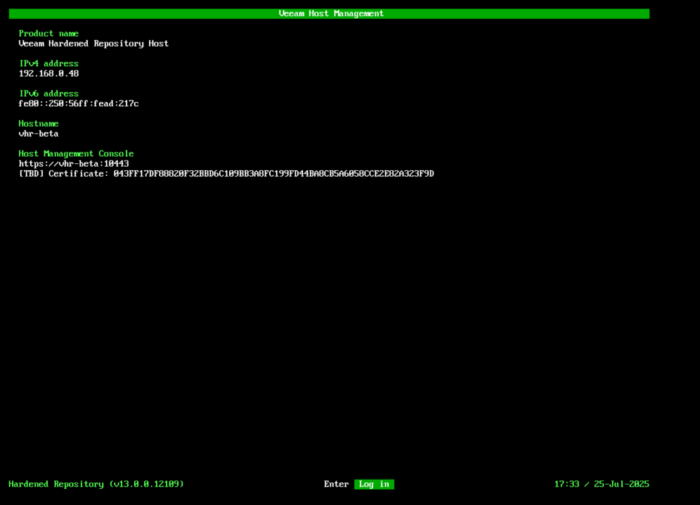Click Veeam Hardened Repository Host text
Image resolution: width=700 pixels, height=505 pixels.
coord(94,43)
